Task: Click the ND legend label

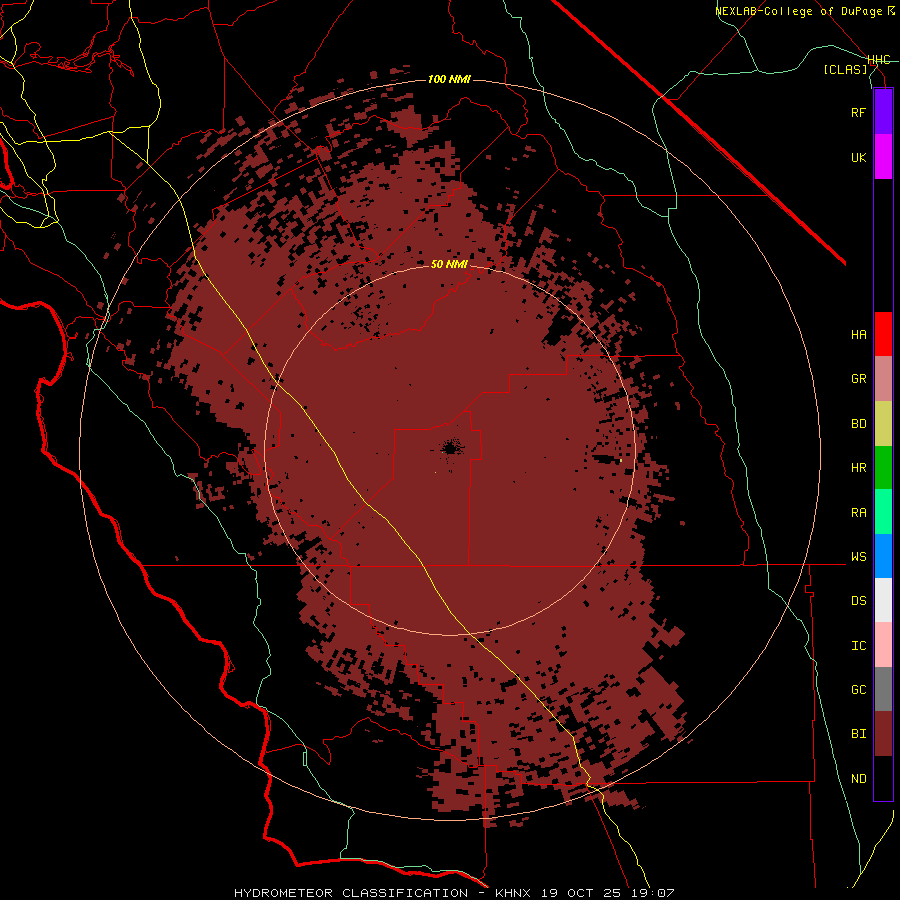Action: tap(859, 778)
